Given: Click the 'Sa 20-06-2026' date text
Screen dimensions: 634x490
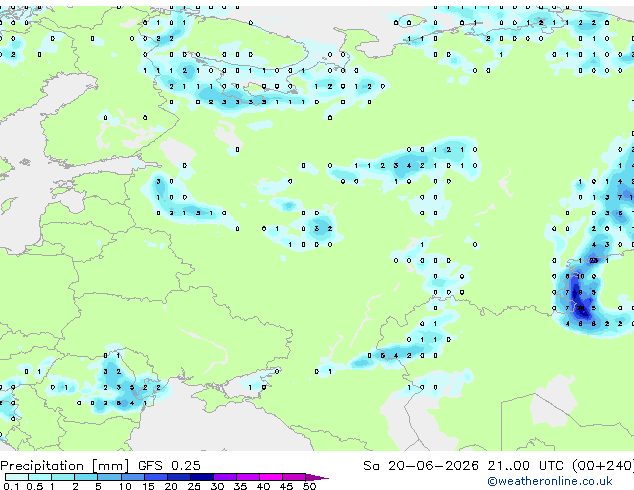Looking at the screenshot, I should coord(421,466).
